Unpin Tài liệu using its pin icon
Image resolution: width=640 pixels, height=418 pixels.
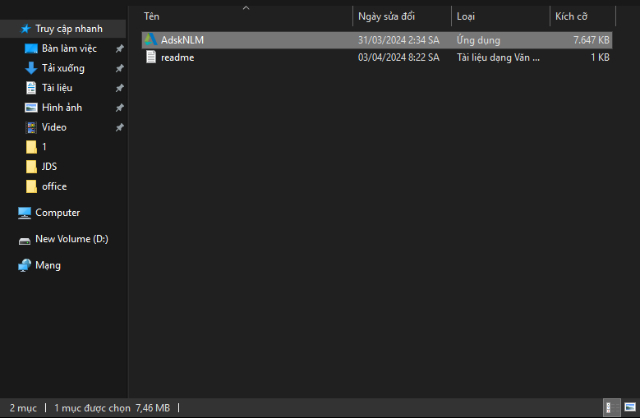pos(120,88)
